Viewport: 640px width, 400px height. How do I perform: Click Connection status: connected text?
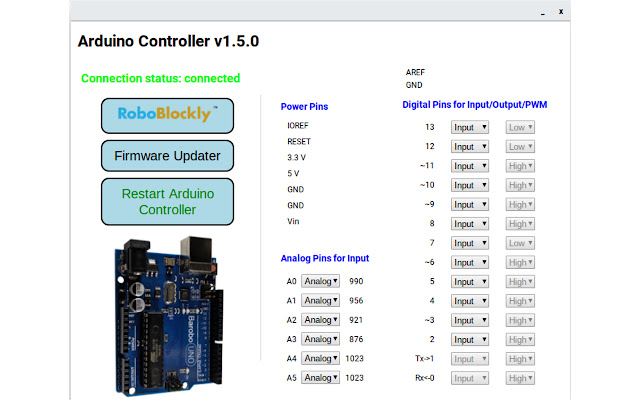pyautogui.click(x=160, y=78)
